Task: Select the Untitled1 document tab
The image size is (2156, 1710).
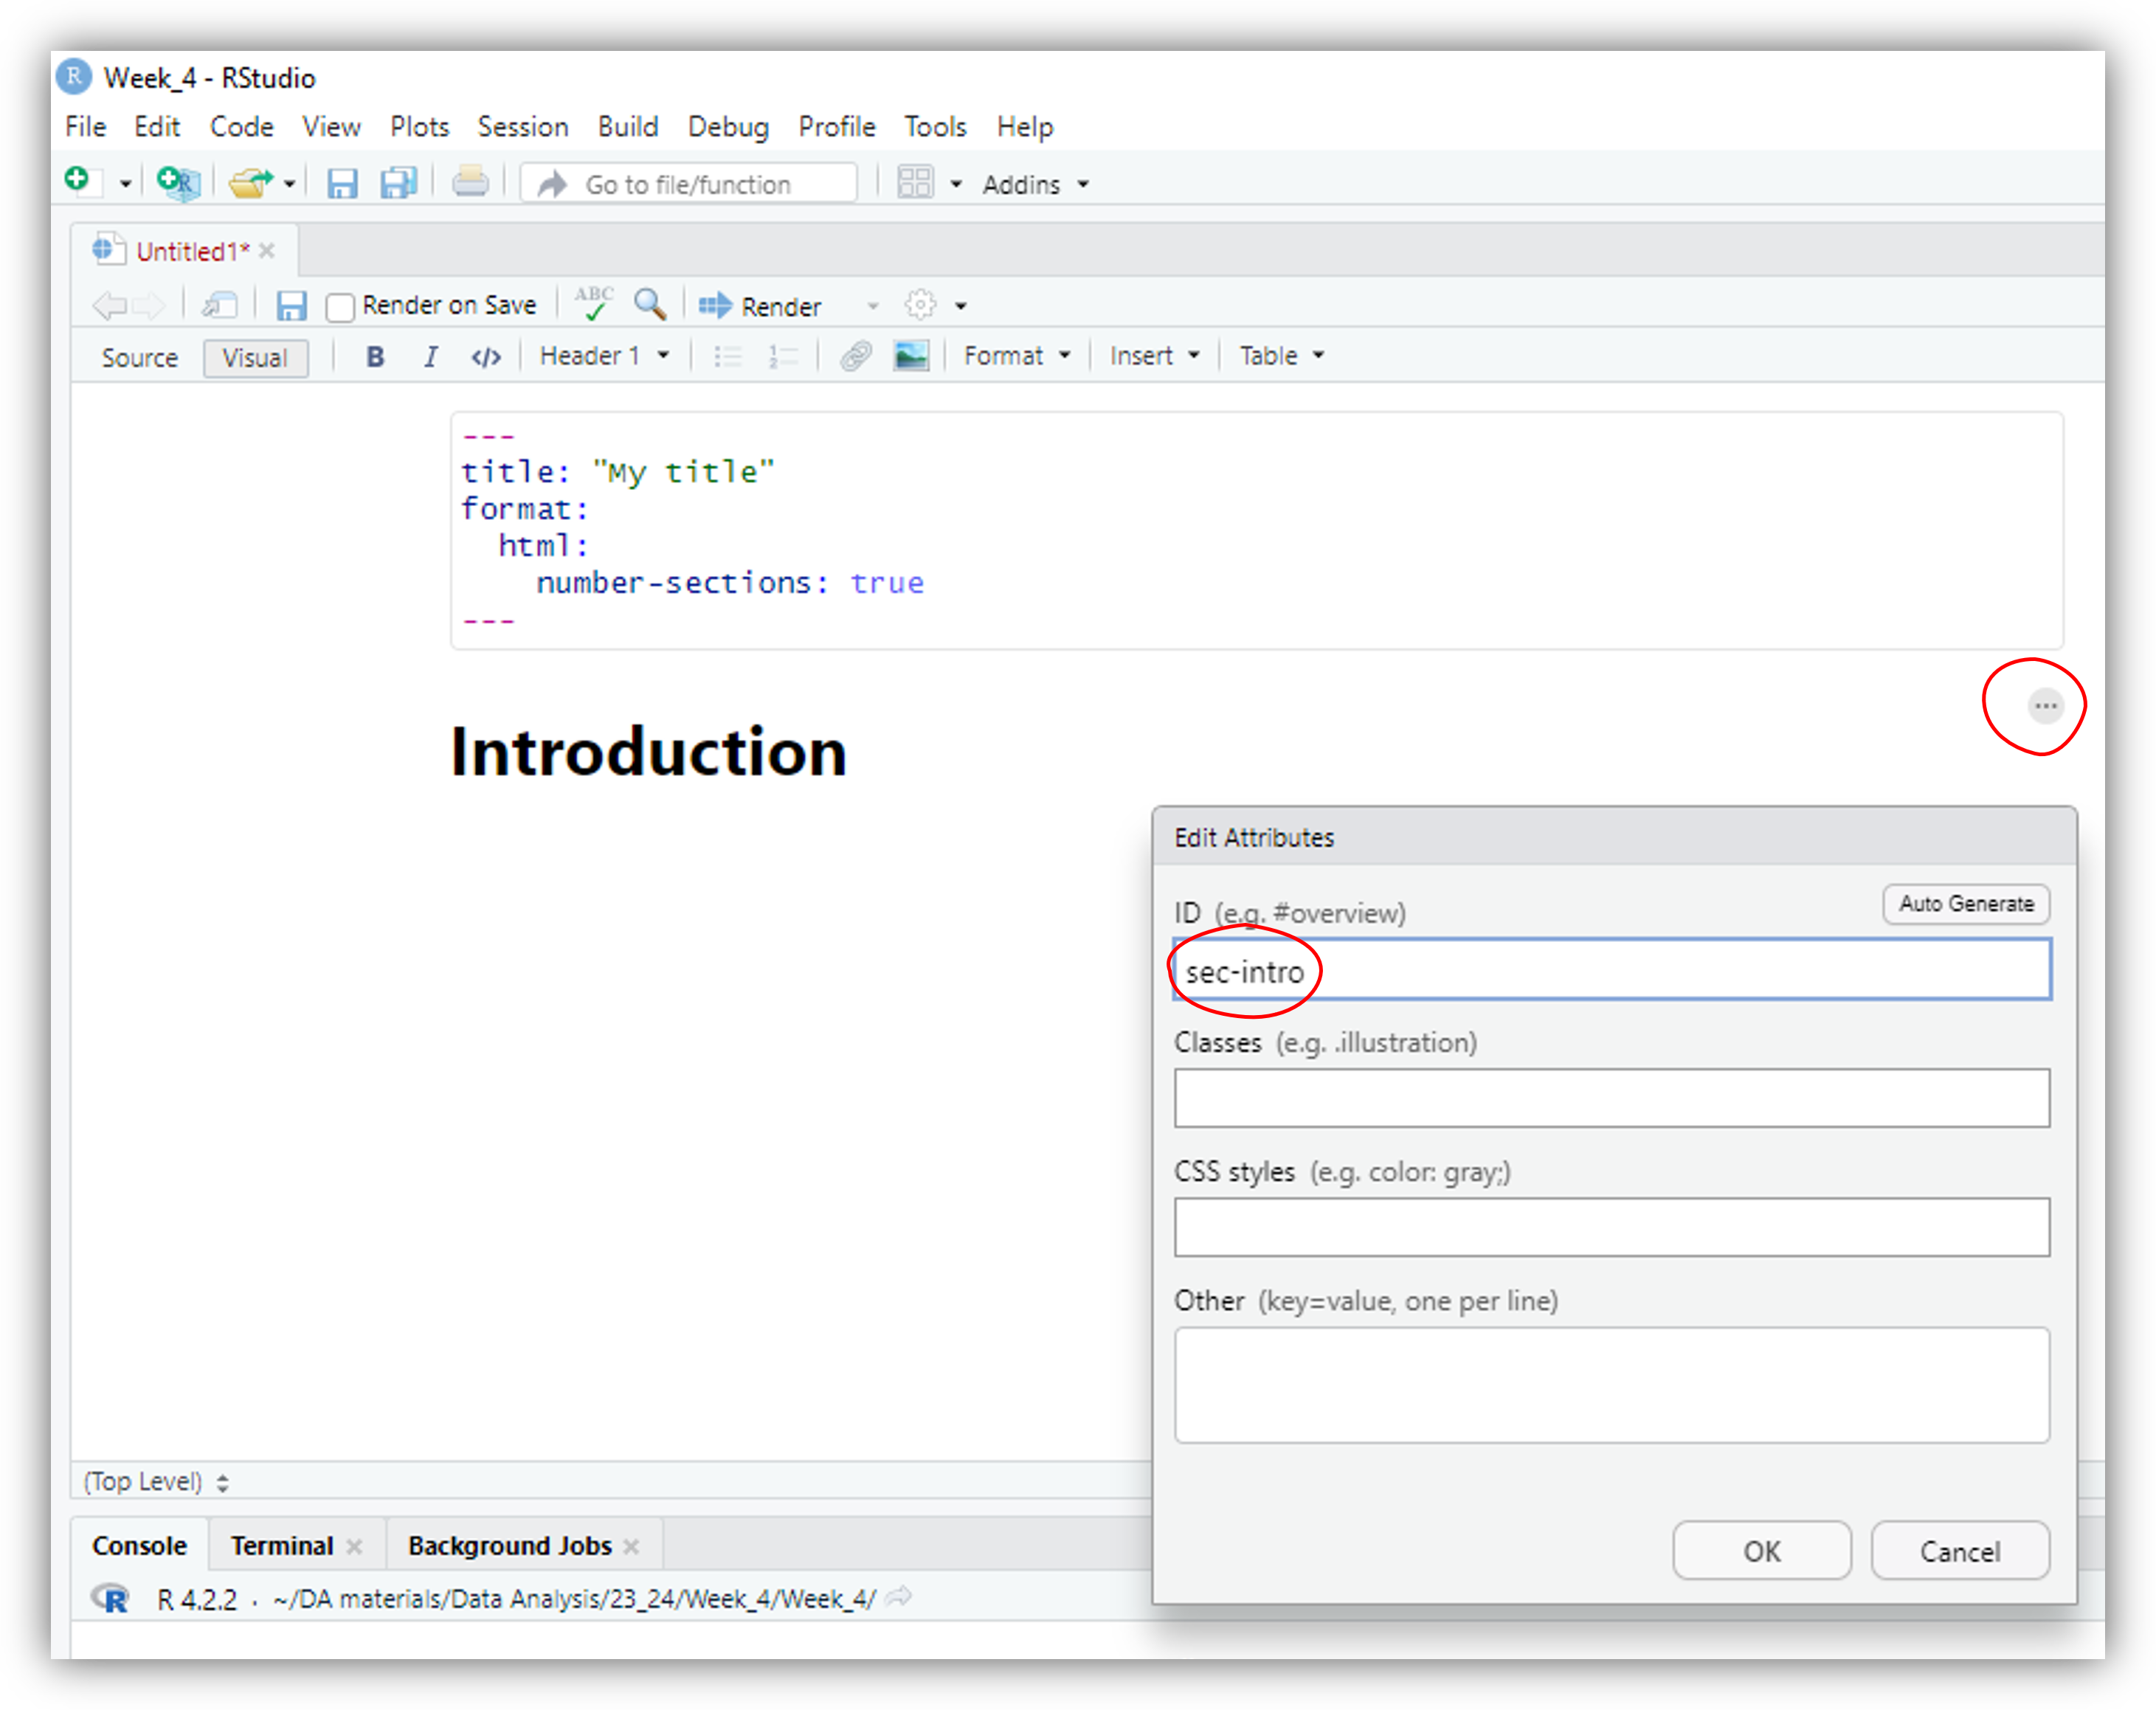Action: pyautogui.click(x=192, y=251)
